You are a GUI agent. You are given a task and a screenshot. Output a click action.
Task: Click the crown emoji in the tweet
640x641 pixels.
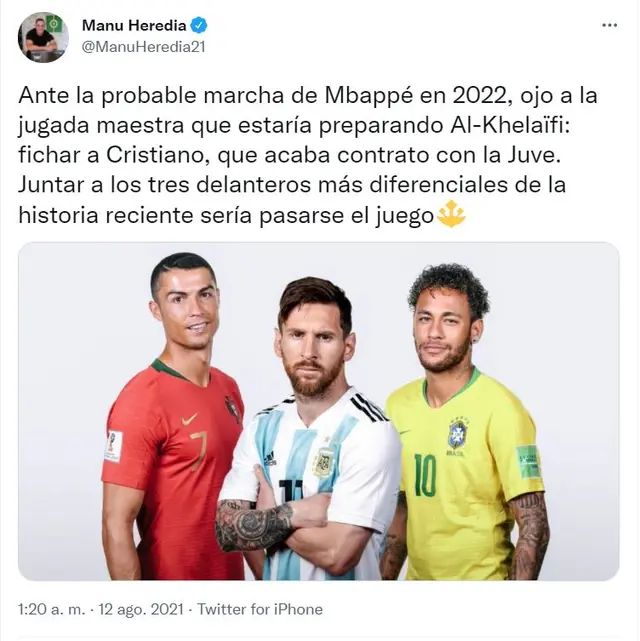point(451,214)
